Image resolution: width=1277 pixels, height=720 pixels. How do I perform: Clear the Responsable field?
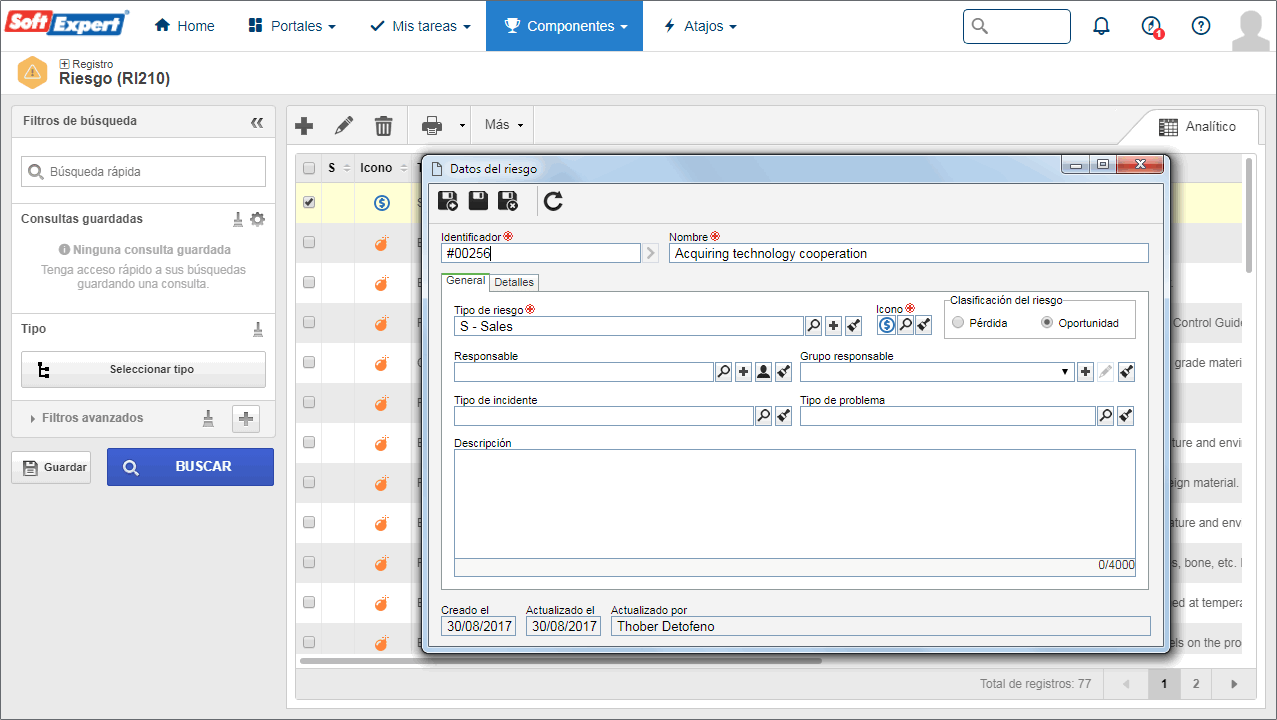tap(784, 372)
